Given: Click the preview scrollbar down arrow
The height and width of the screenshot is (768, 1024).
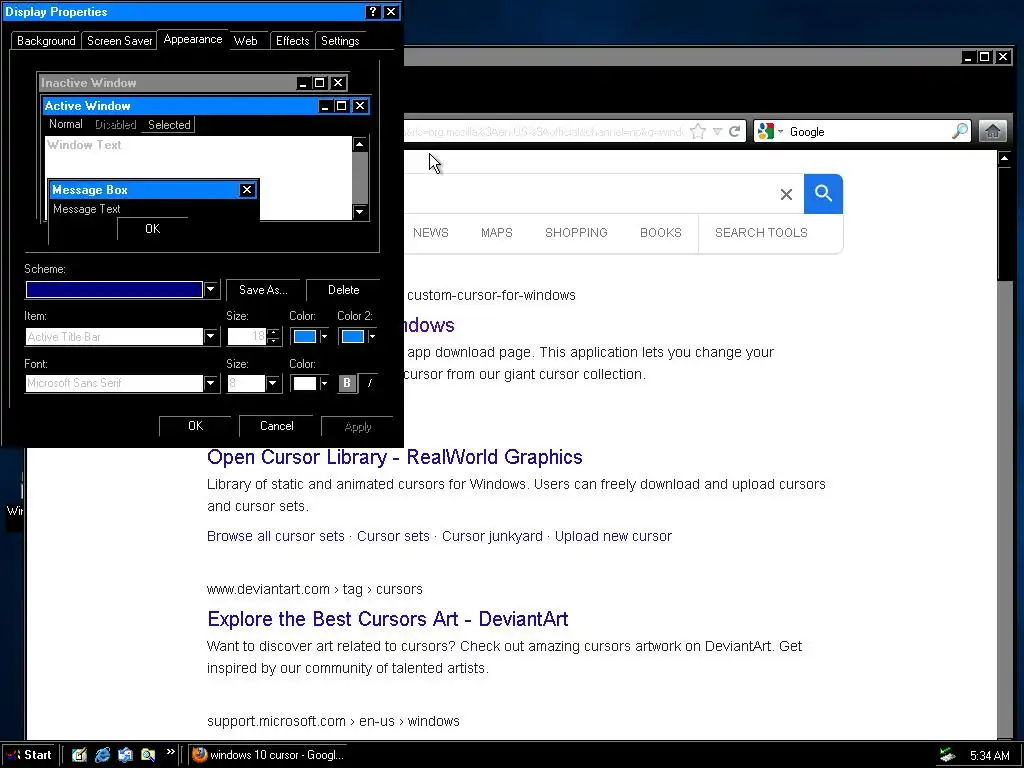Looking at the screenshot, I should (x=360, y=212).
